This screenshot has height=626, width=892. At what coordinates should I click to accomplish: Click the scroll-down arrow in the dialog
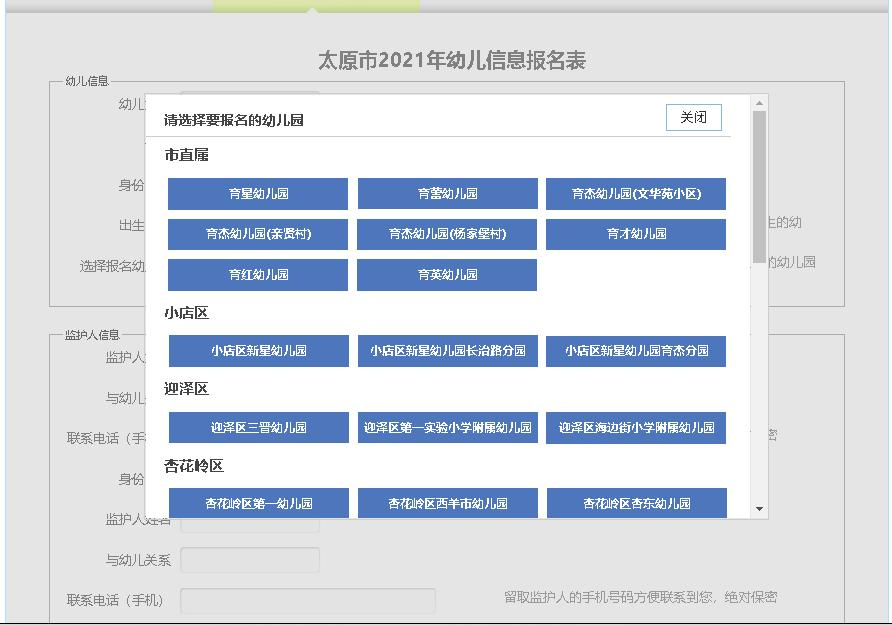(757, 509)
